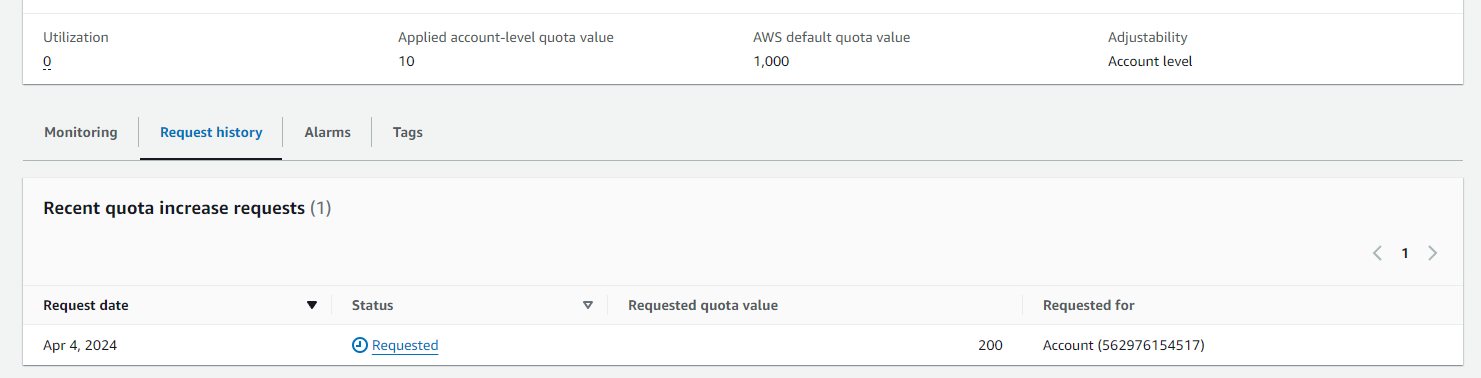Screen dimensions: 1481x378
Task: Click the underlined Utilization value 0
Action: [x=47, y=62]
